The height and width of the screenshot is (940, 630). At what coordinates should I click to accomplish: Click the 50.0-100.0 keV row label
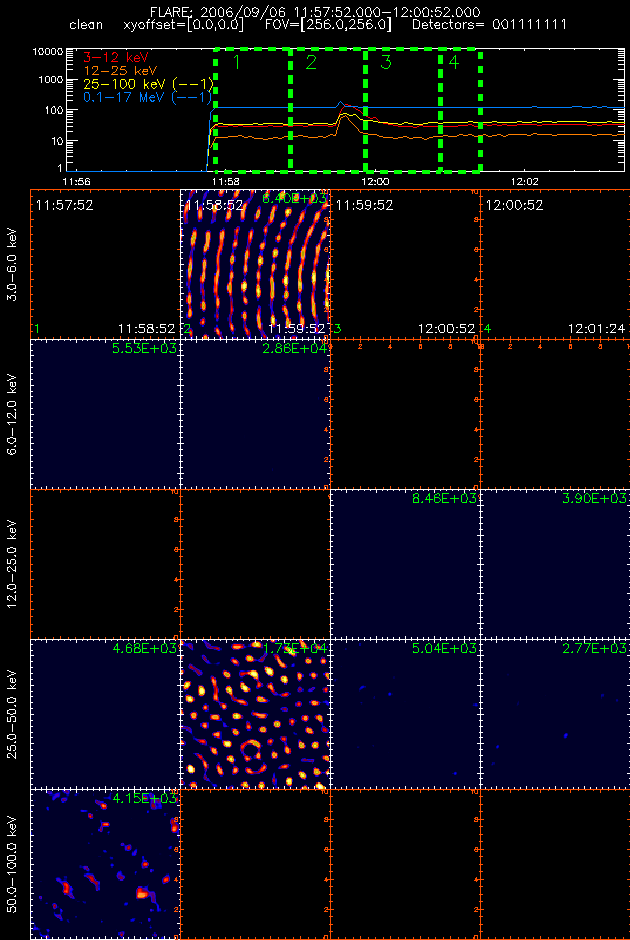12,864
